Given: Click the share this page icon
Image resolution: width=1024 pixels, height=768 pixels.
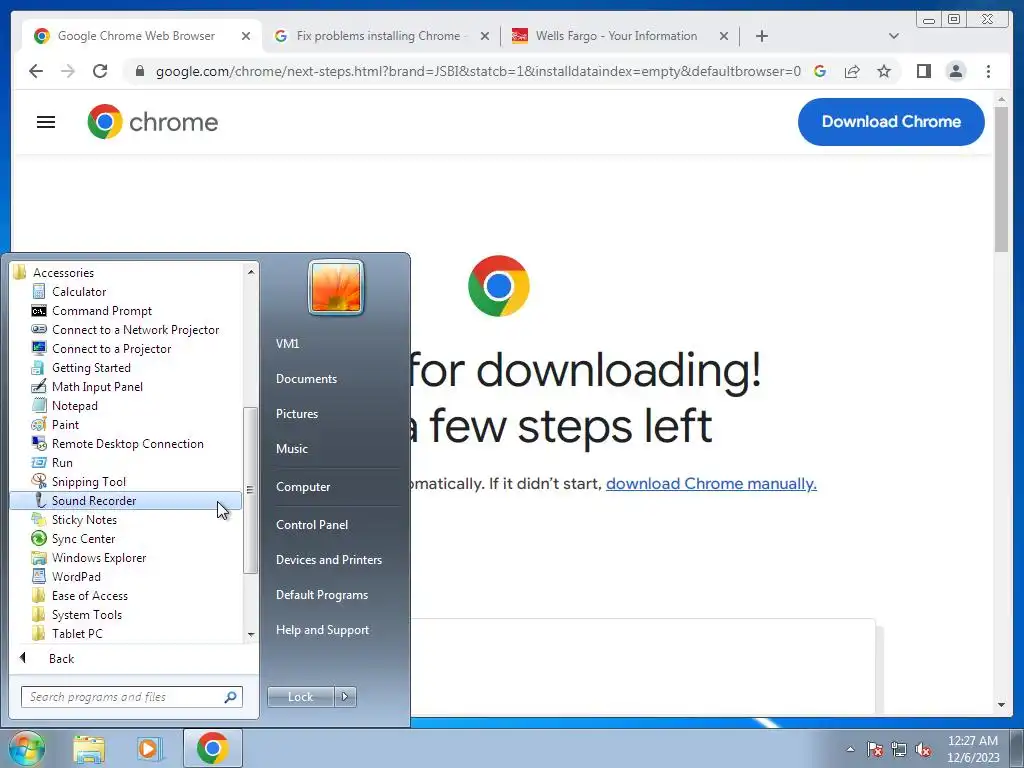Looking at the screenshot, I should (x=852, y=71).
